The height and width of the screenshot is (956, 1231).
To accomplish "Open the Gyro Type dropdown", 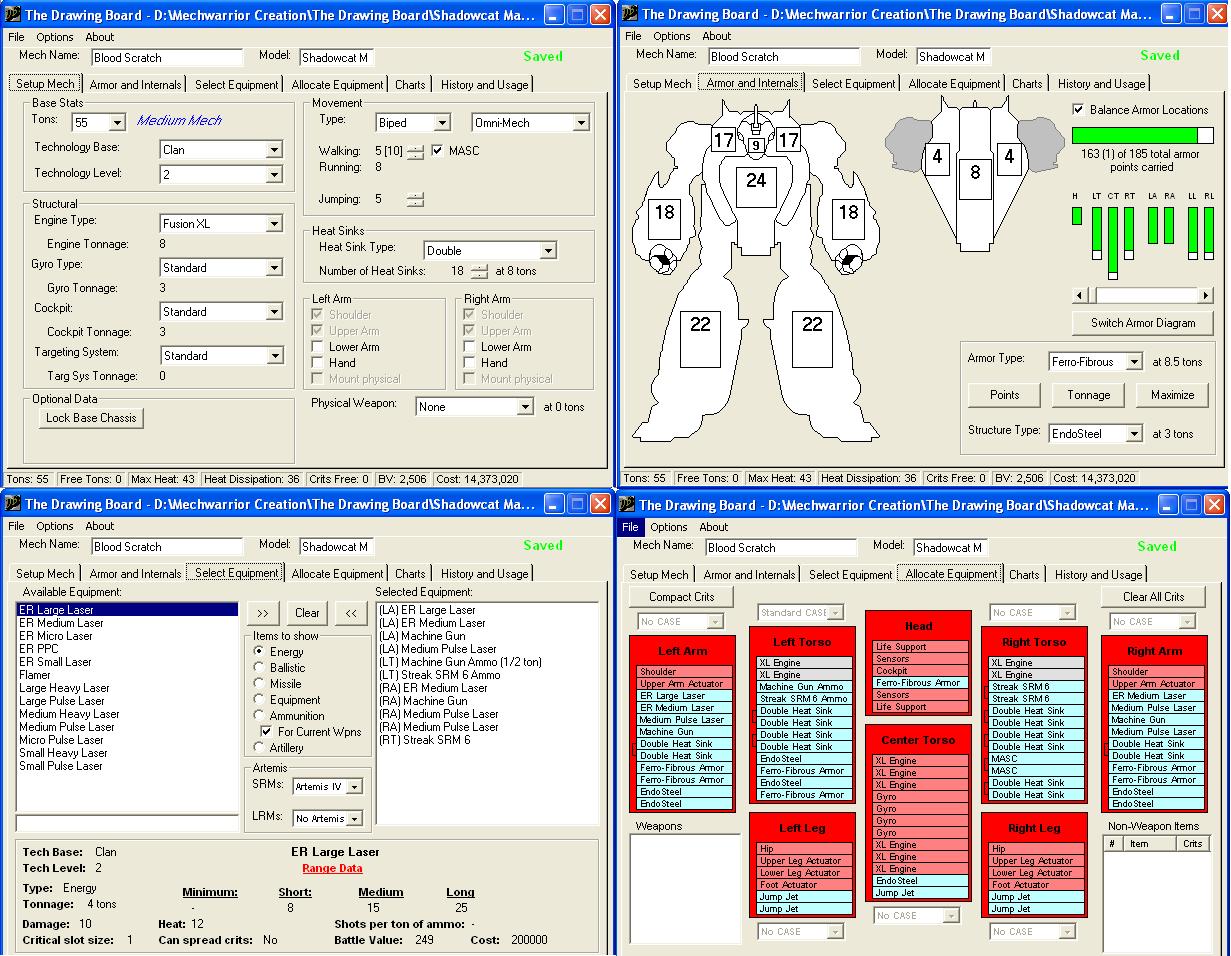I will 274,268.
